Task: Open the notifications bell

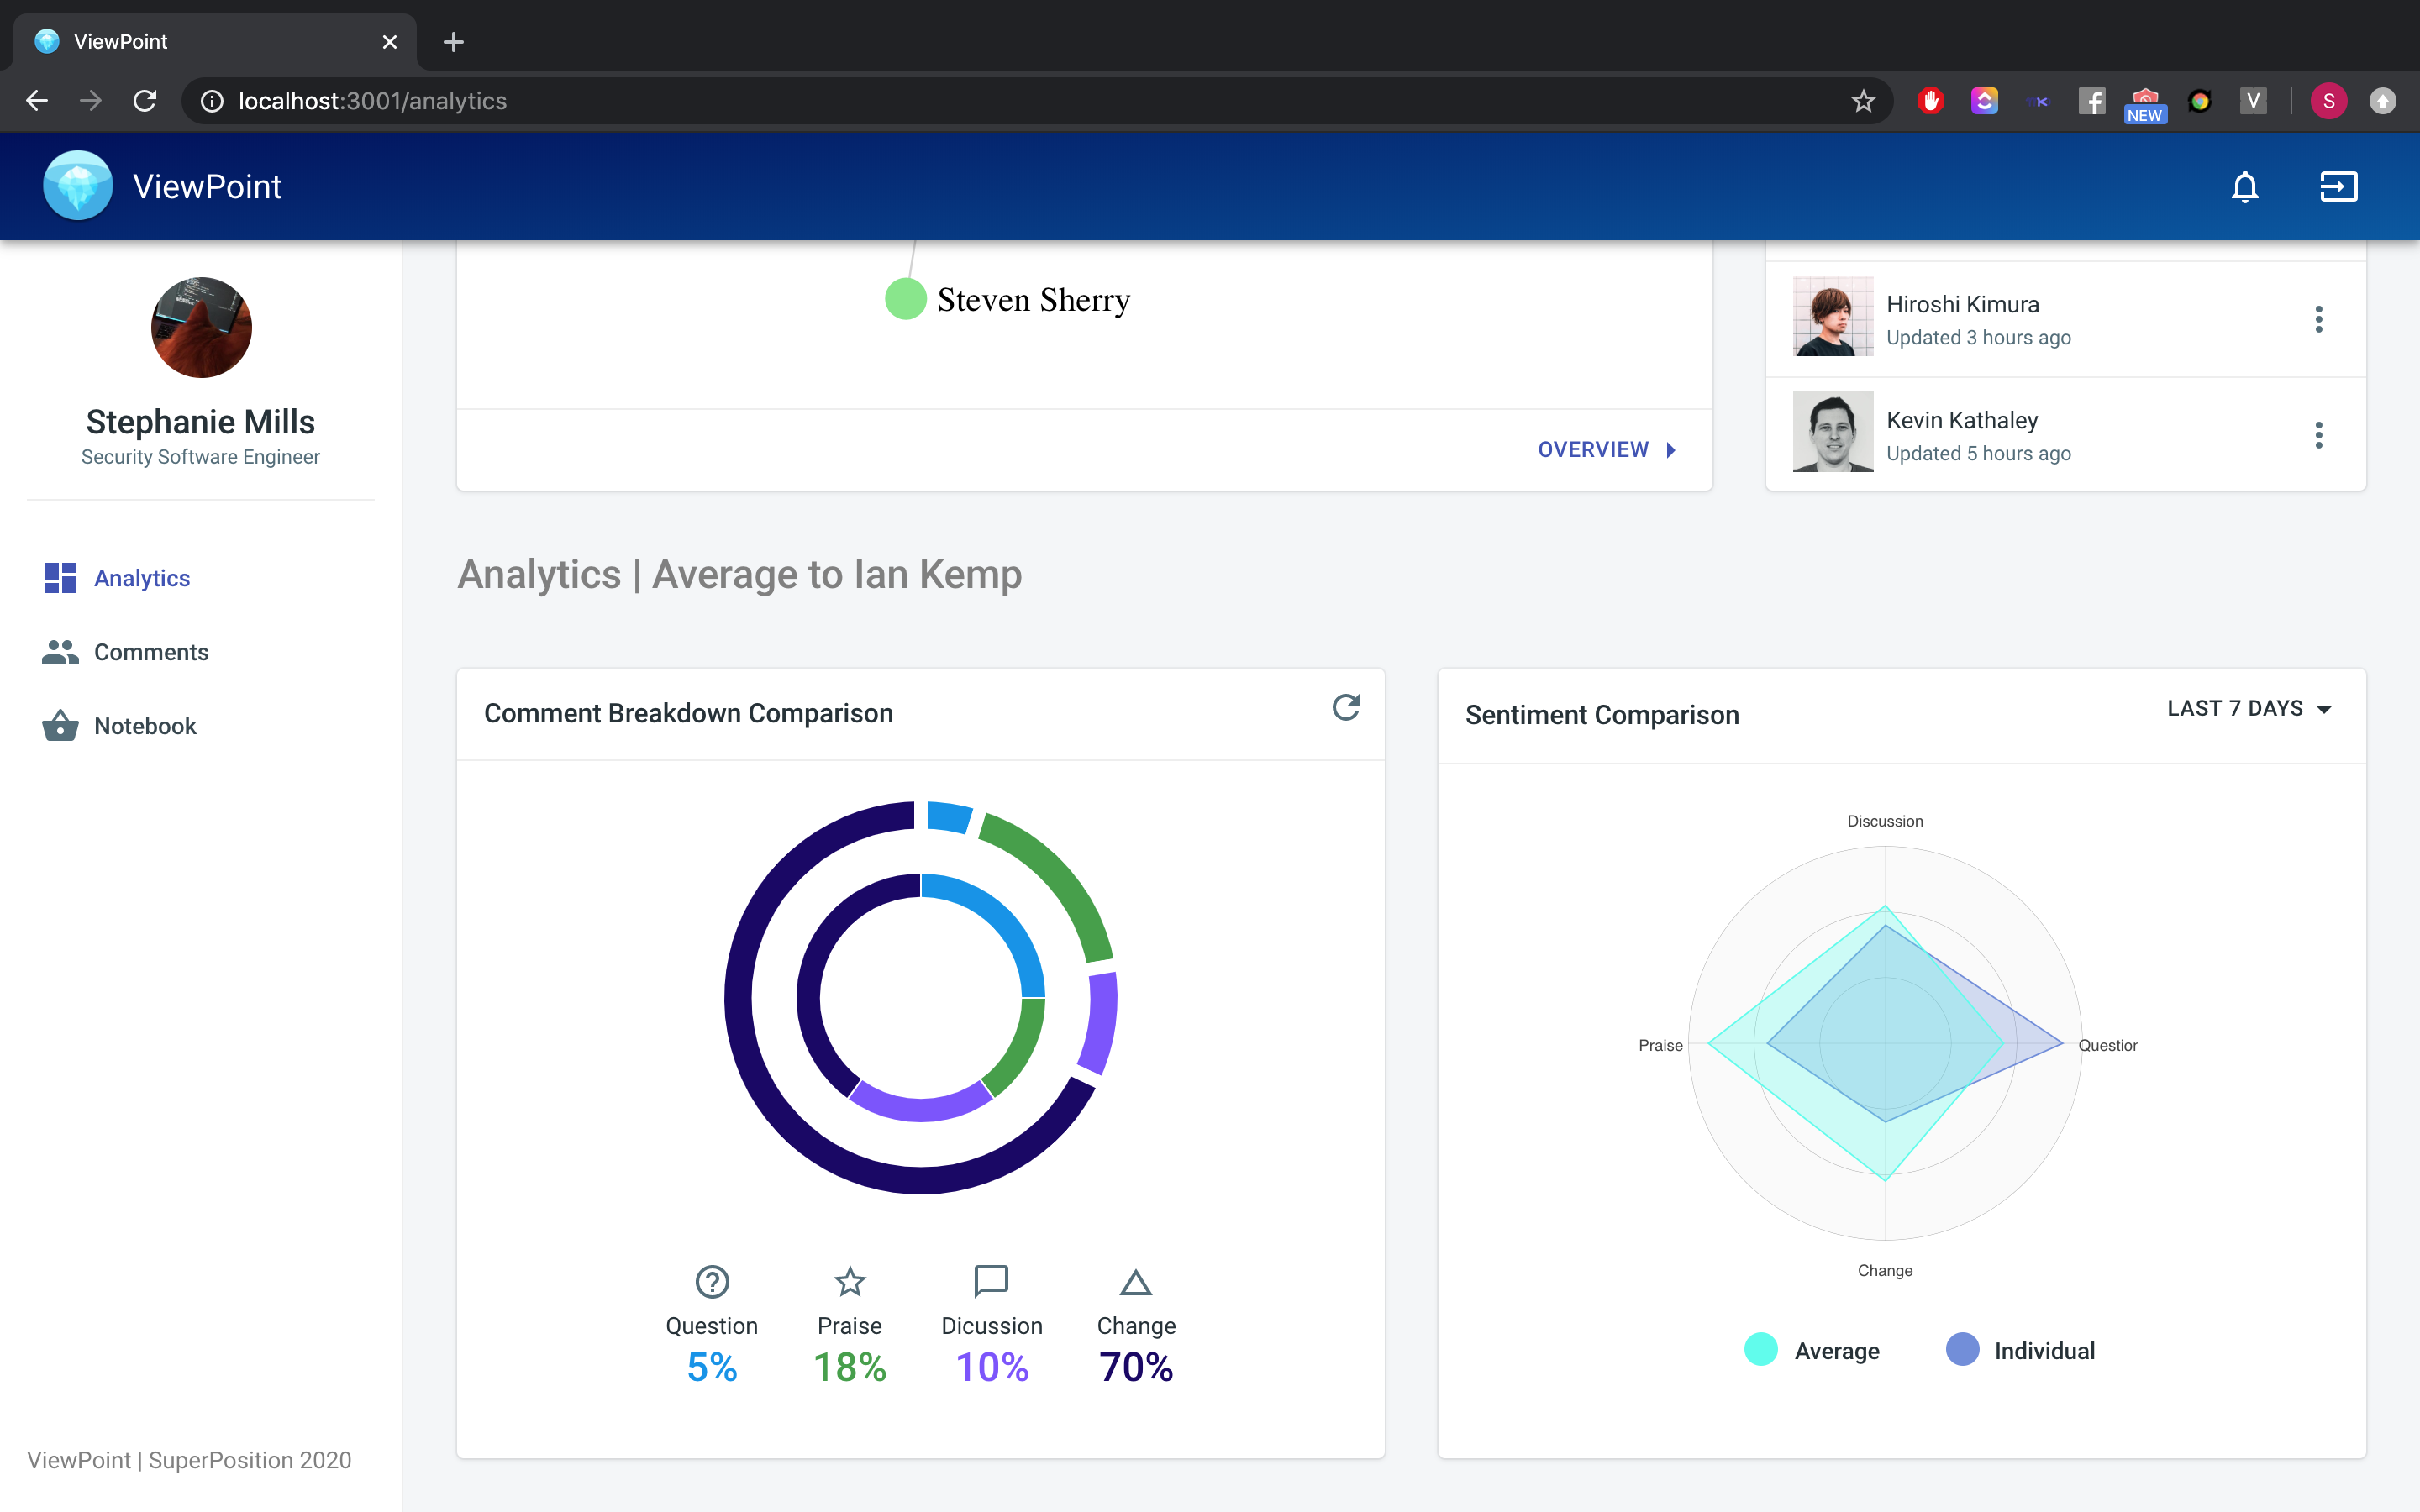Action: (x=2244, y=187)
